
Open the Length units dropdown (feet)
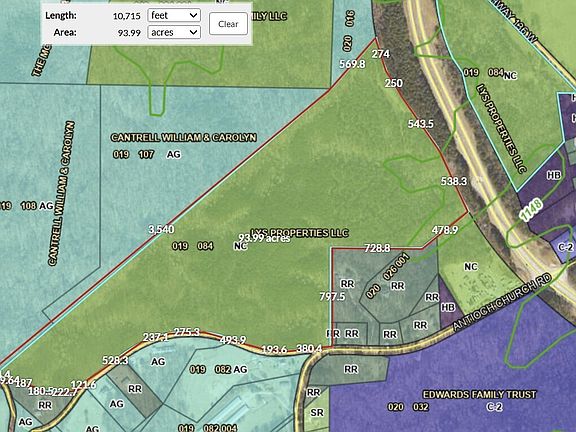tap(174, 15)
